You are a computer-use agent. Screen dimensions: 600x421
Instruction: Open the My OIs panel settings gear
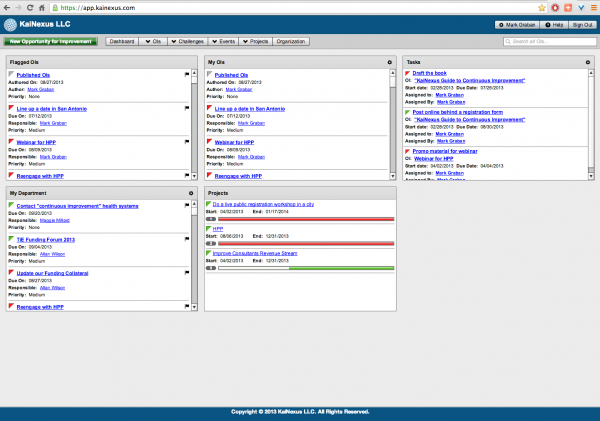tap(390, 62)
